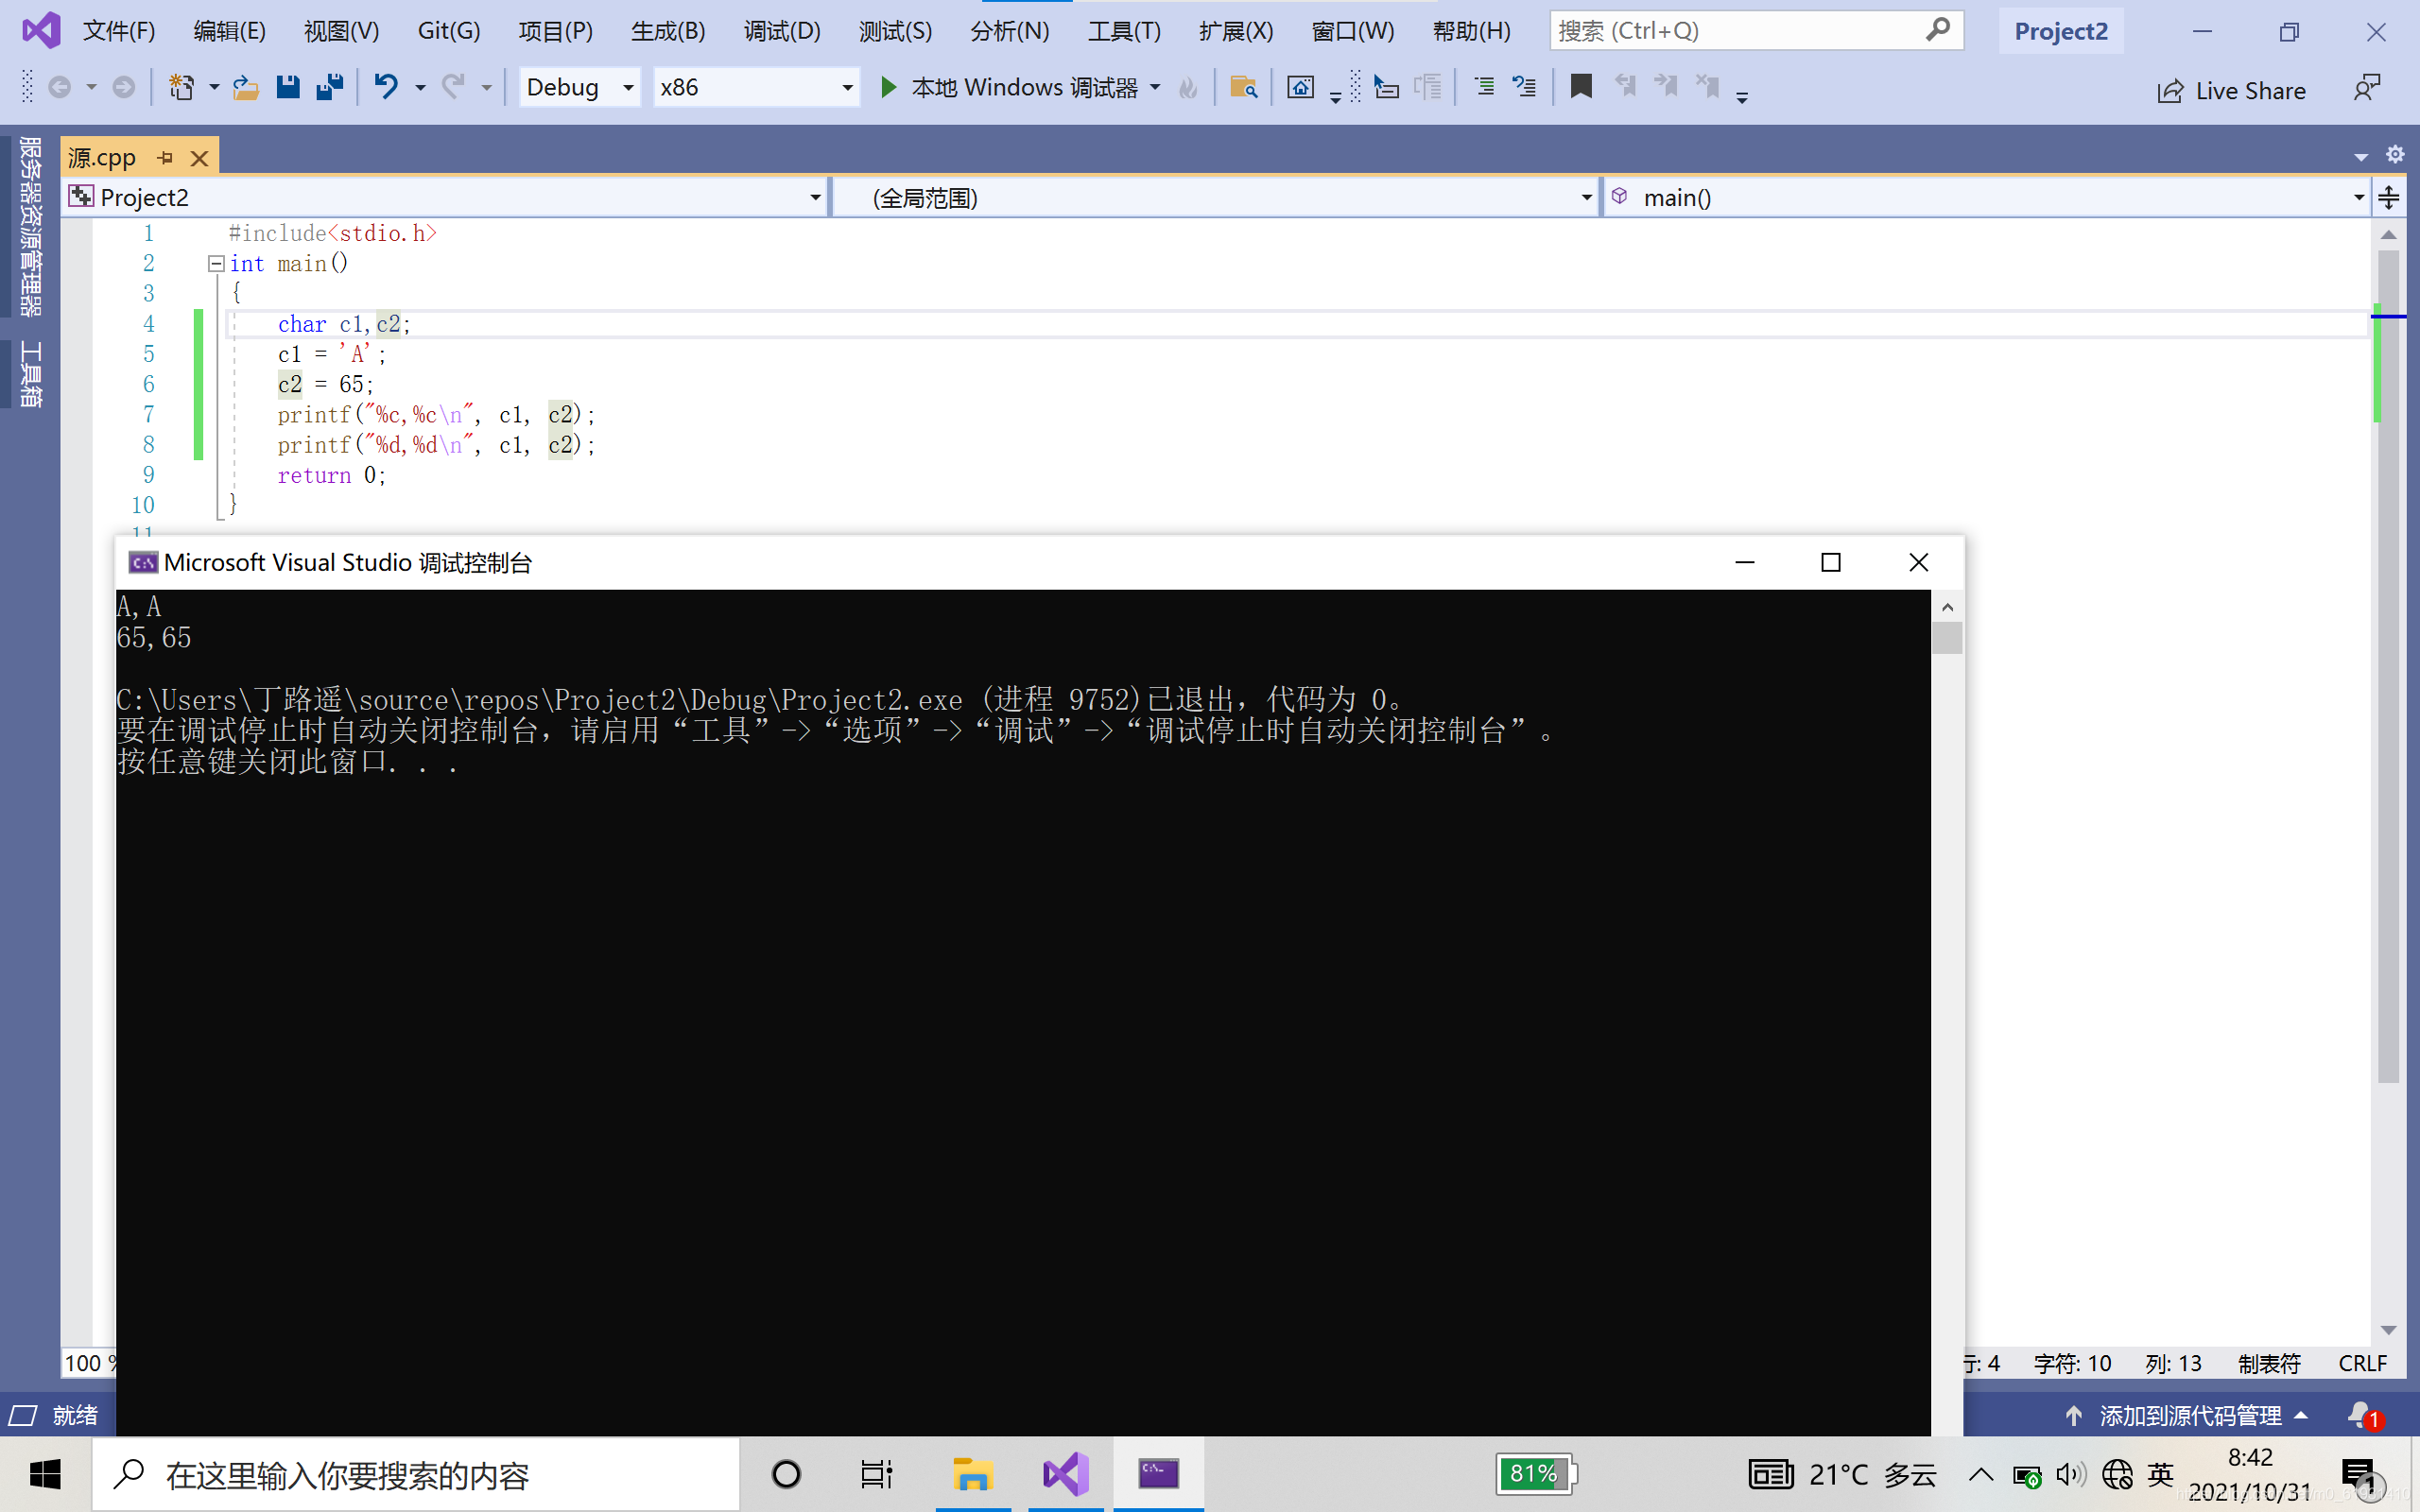Toggle a bookmark on the current line
The width and height of the screenshot is (2420, 1512).
[1581, 87]
